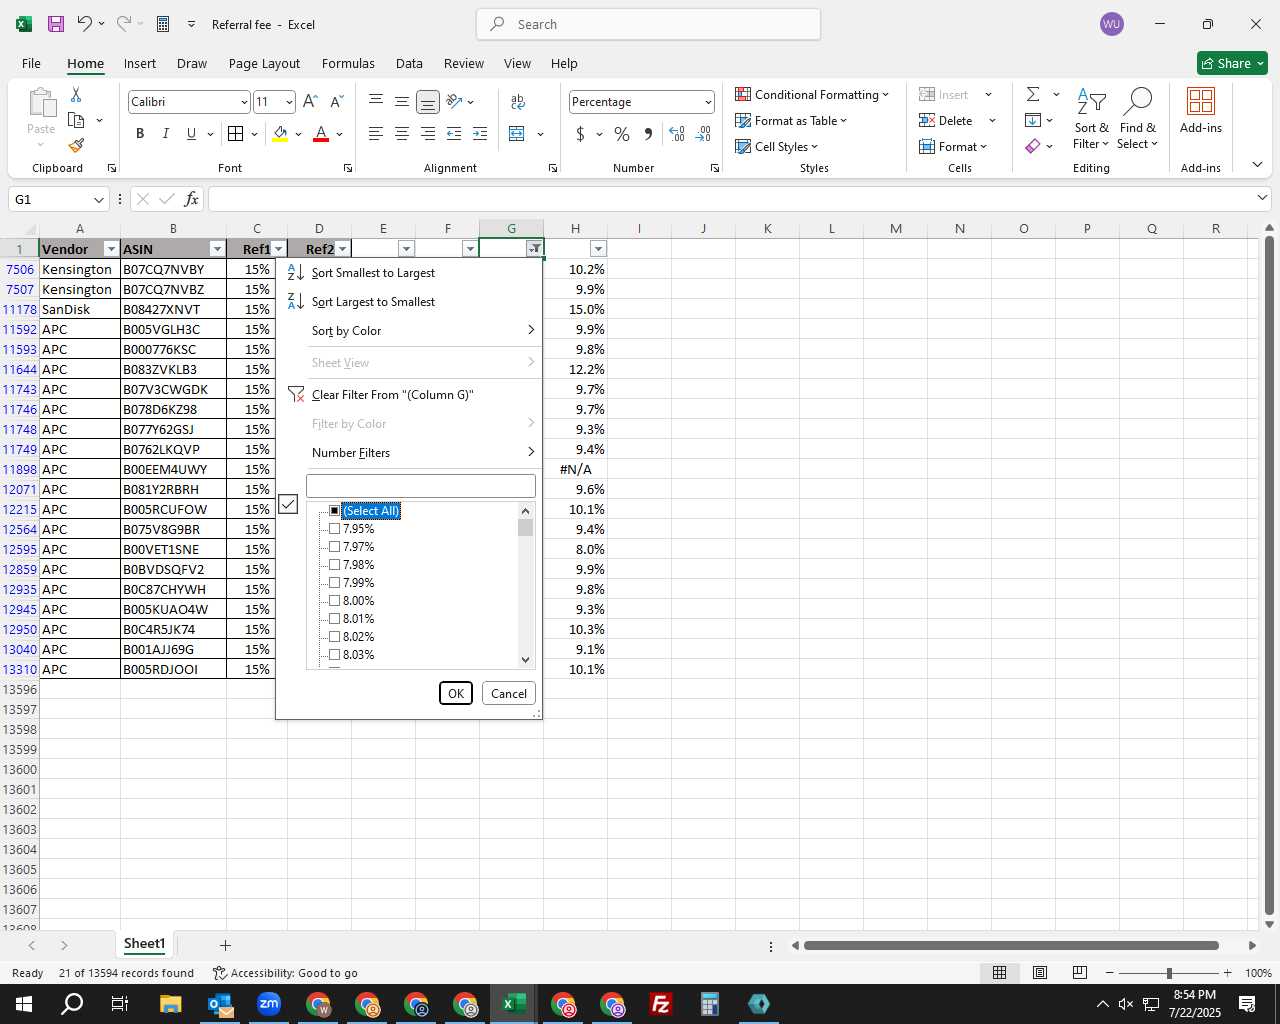This screenshot has width=1280, height=1024.
Task: Apply Percent Style format
Action: [622, 134]
